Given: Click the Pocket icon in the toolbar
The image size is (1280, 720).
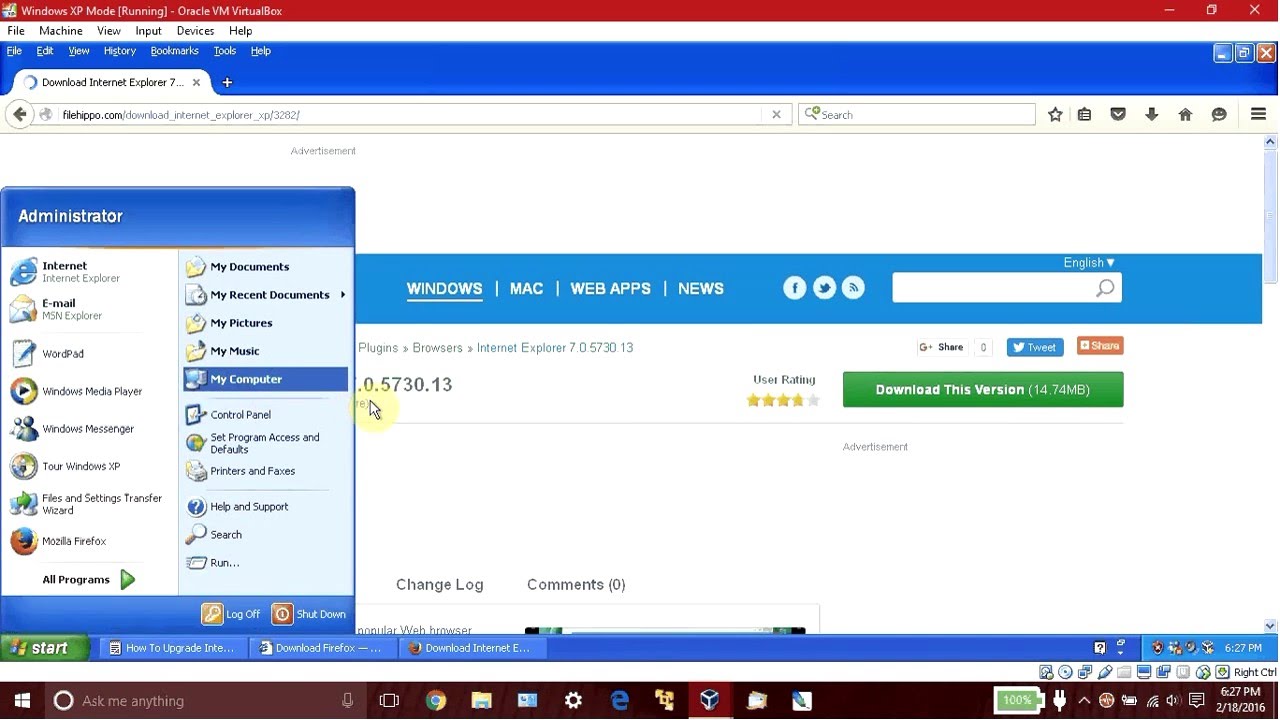Looking at the screenshot, I should tap(1118, 115).
